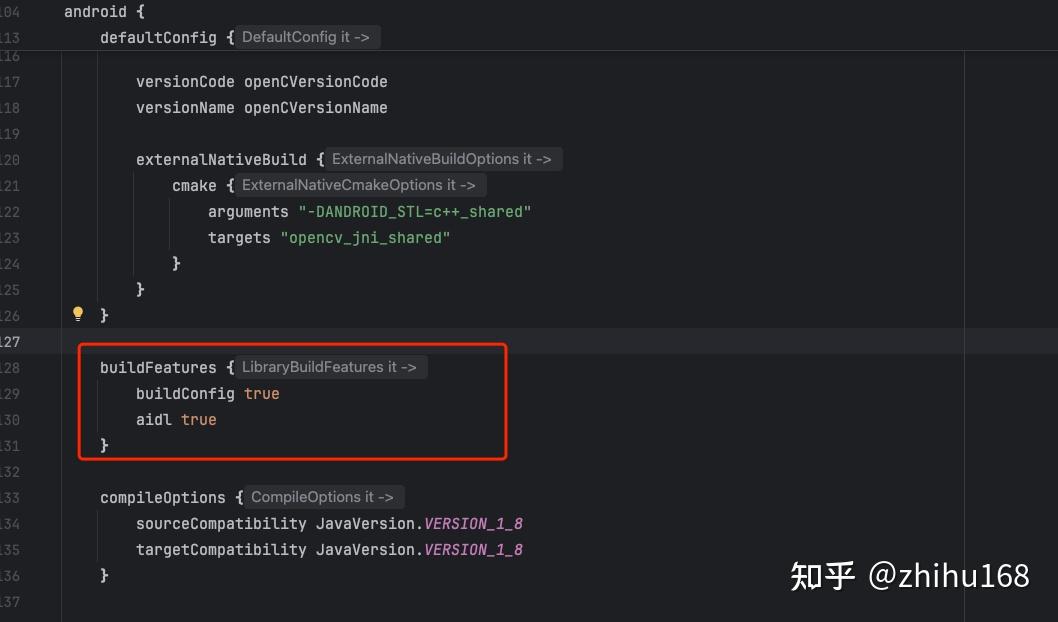This screenshot has width=1058, height=622.
Task: Click the closing brace of the buildFeatures block
Action: [104, 445]
